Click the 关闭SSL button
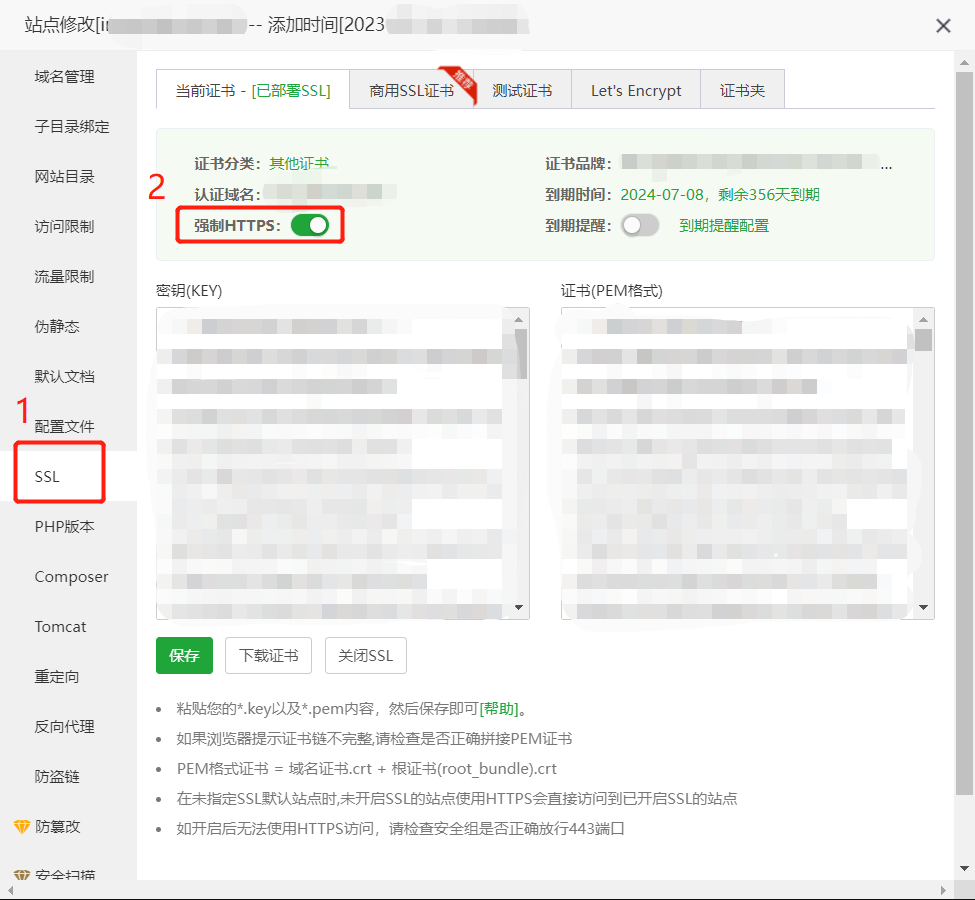 coord(365,656)
